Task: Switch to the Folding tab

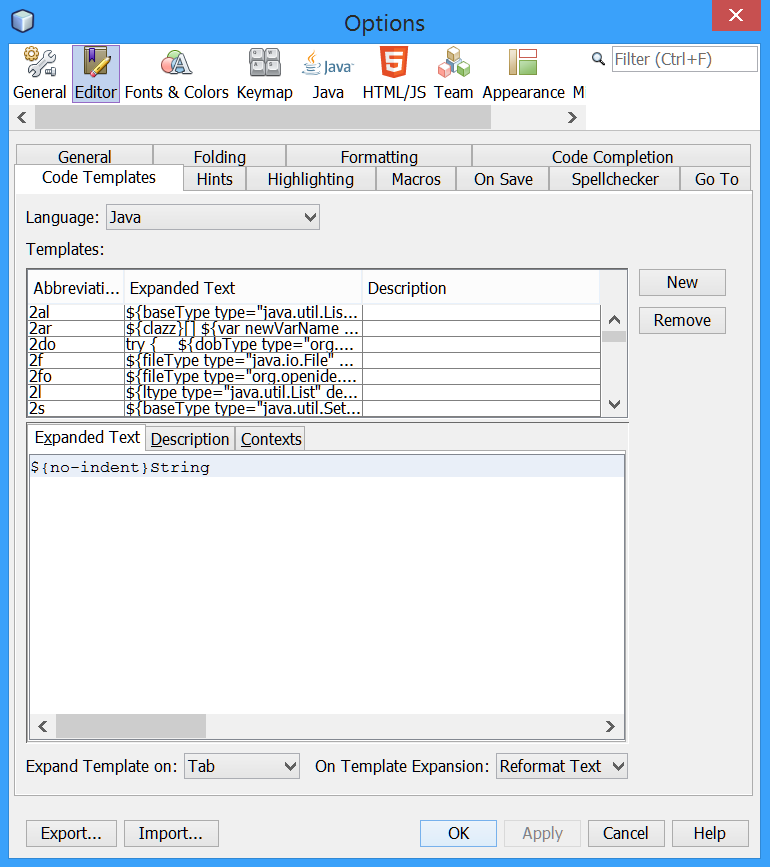Action: click(x=219, y=156)
